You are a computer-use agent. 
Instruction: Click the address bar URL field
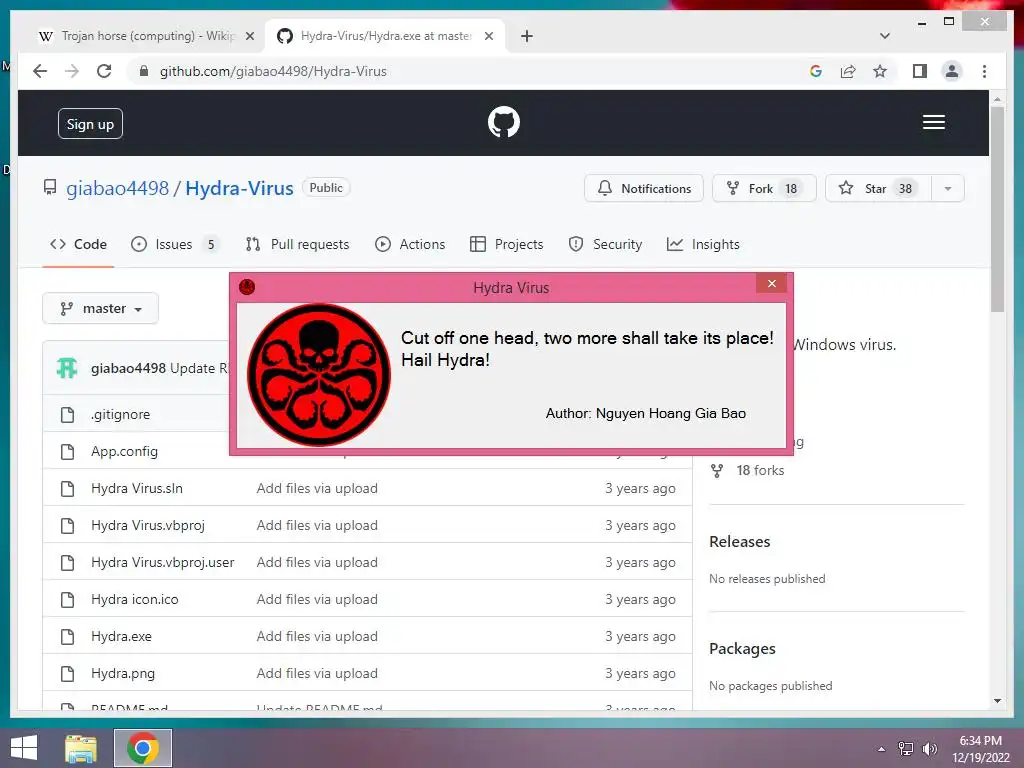point(469,71)
